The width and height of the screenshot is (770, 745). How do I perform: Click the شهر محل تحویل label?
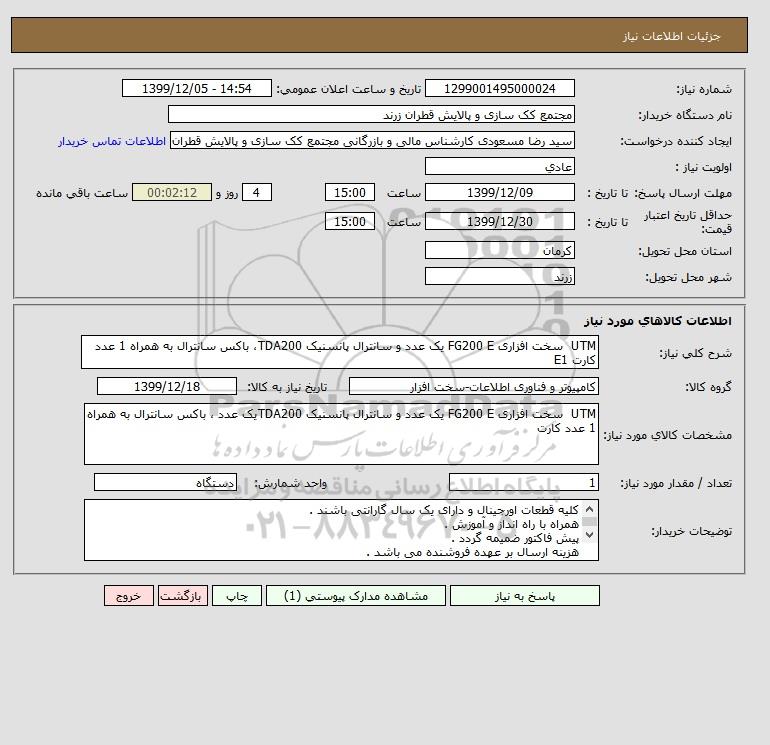(688, 277)
